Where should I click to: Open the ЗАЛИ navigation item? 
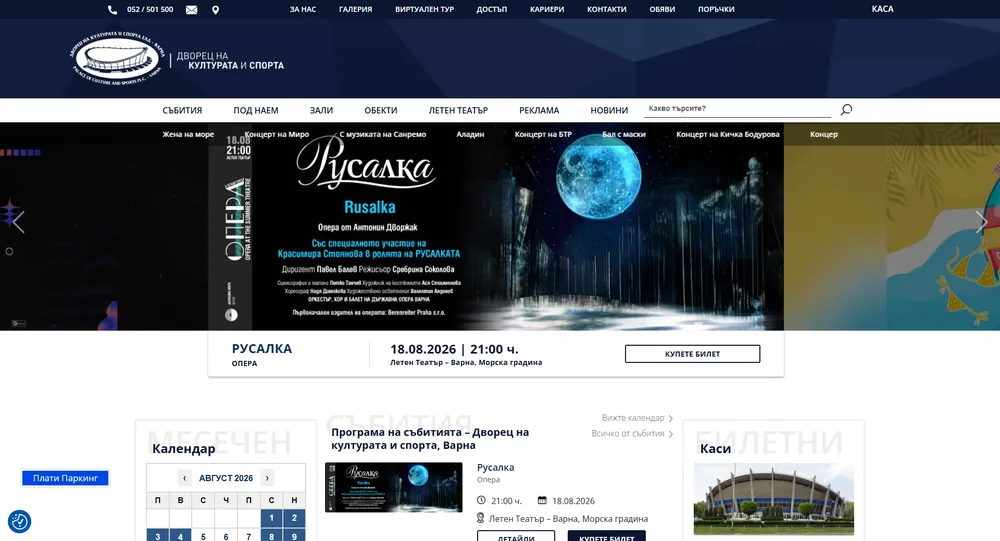(x=321, y=110)
